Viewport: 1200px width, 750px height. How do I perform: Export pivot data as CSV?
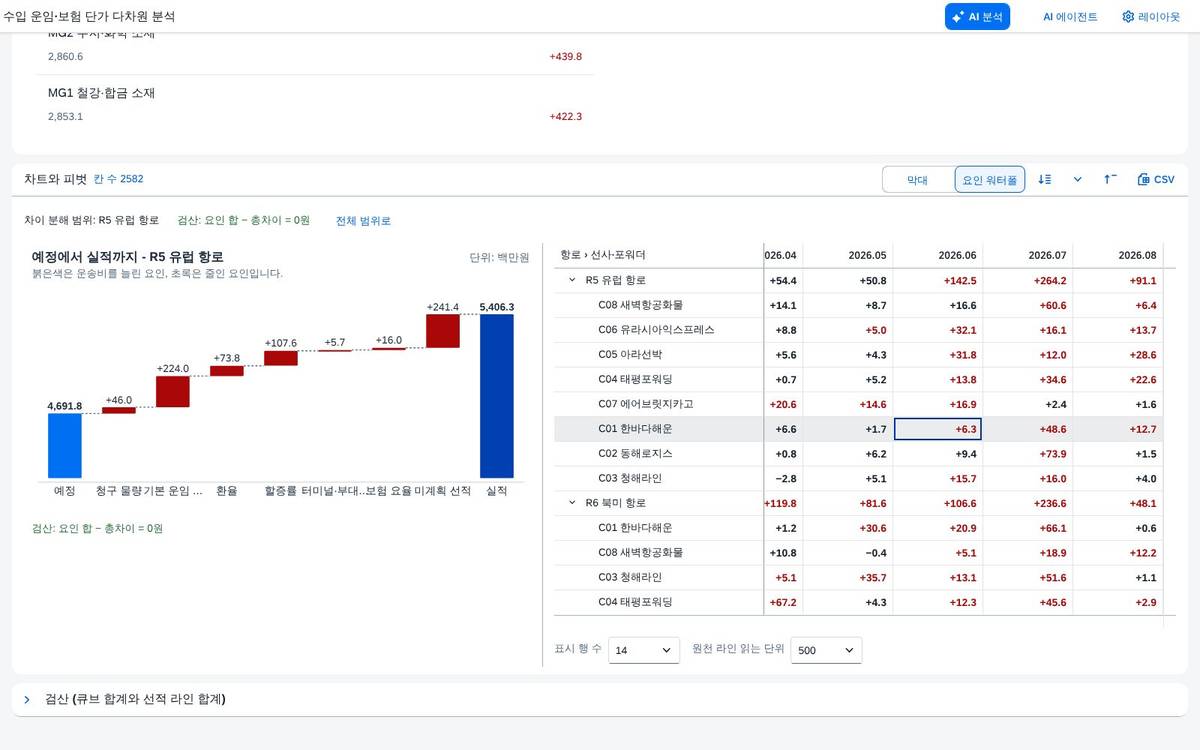tap(1156, 179)
